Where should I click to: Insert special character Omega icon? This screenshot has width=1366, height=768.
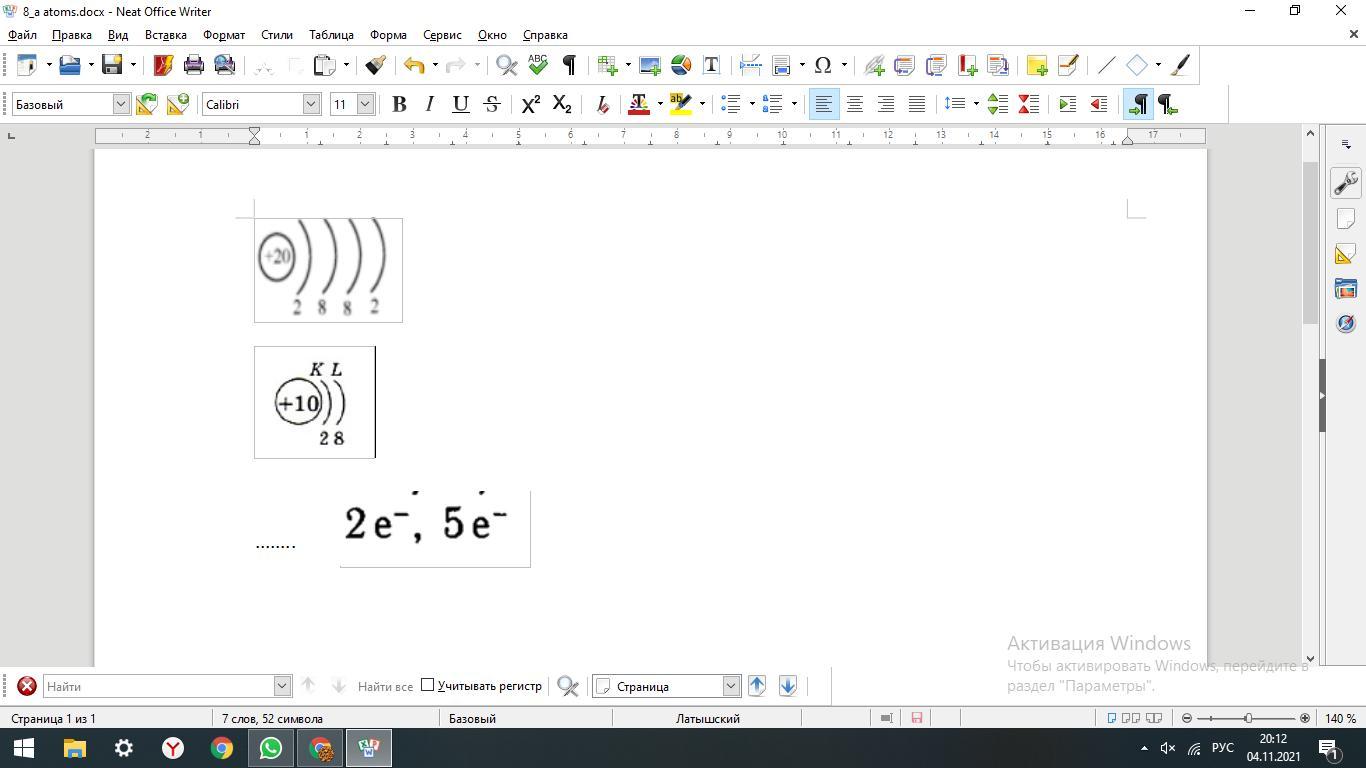(x=822, y=65)
